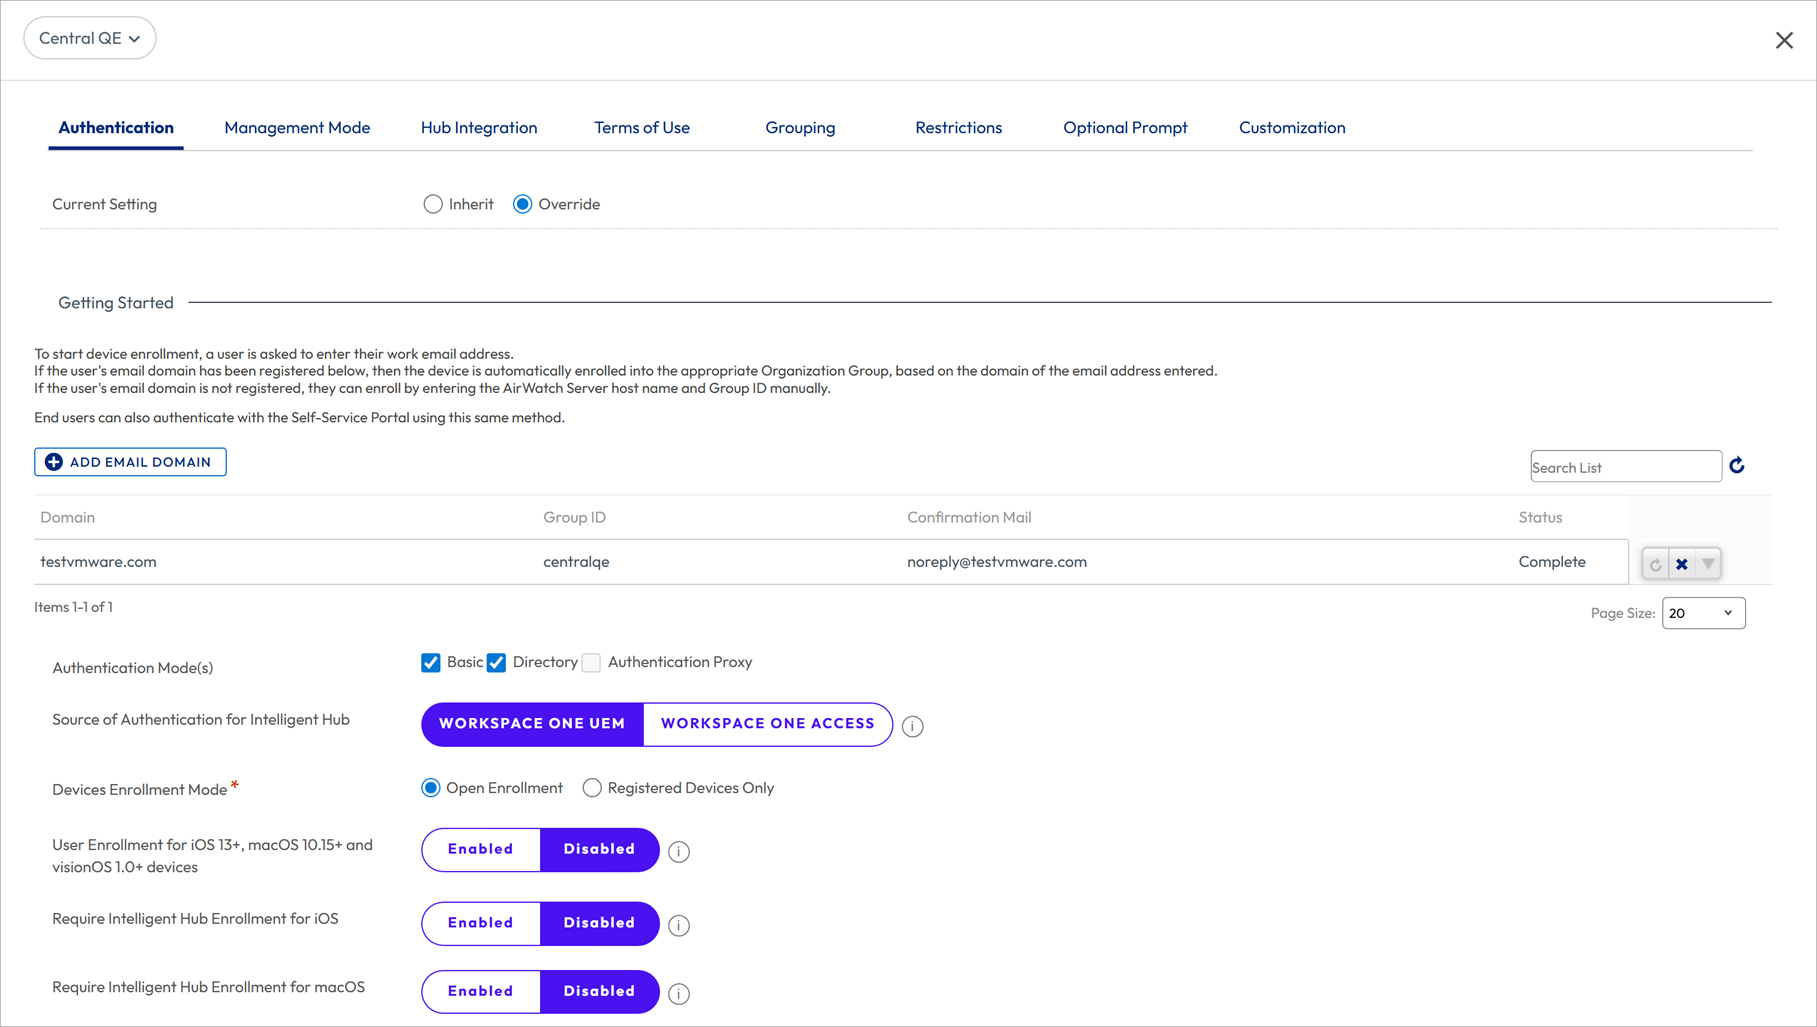Open the Hub Integration tab
Viewport: 1817px width, 1027px height.
479,128
